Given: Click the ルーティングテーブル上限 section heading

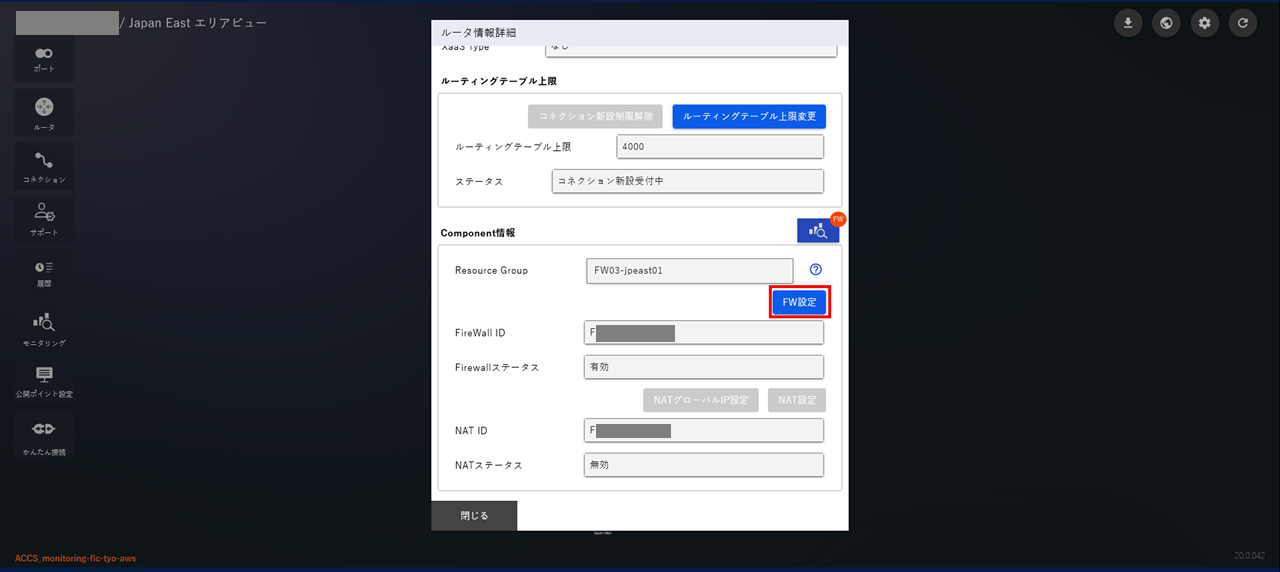Looking at the screenshot, I should 498,79.
